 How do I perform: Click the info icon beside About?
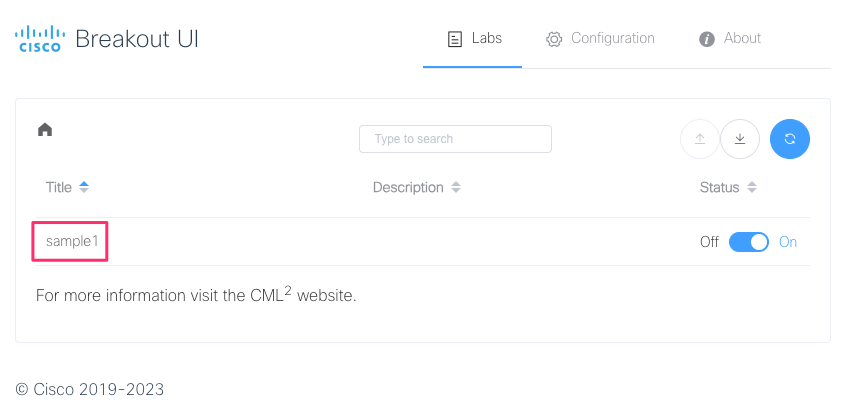pyautogui.click(x=707, y=39)
